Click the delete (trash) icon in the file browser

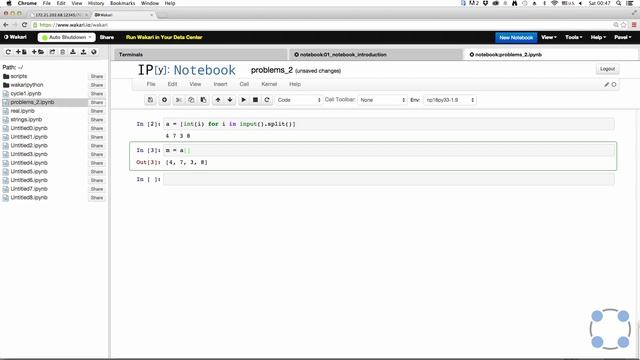pos(62,52)
